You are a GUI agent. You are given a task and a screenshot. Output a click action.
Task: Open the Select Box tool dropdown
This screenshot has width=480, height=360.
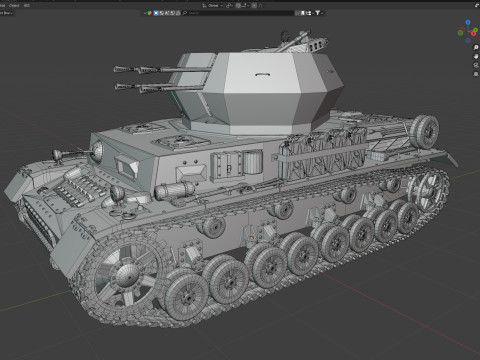coord(6,13)
